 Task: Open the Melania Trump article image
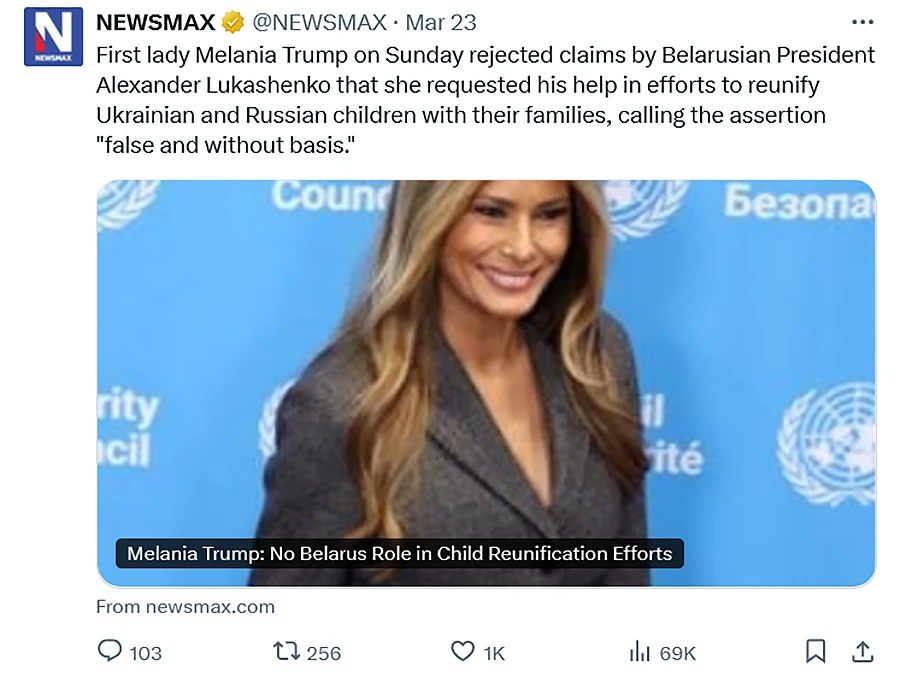pyautogui.click(x=486, y=360)
